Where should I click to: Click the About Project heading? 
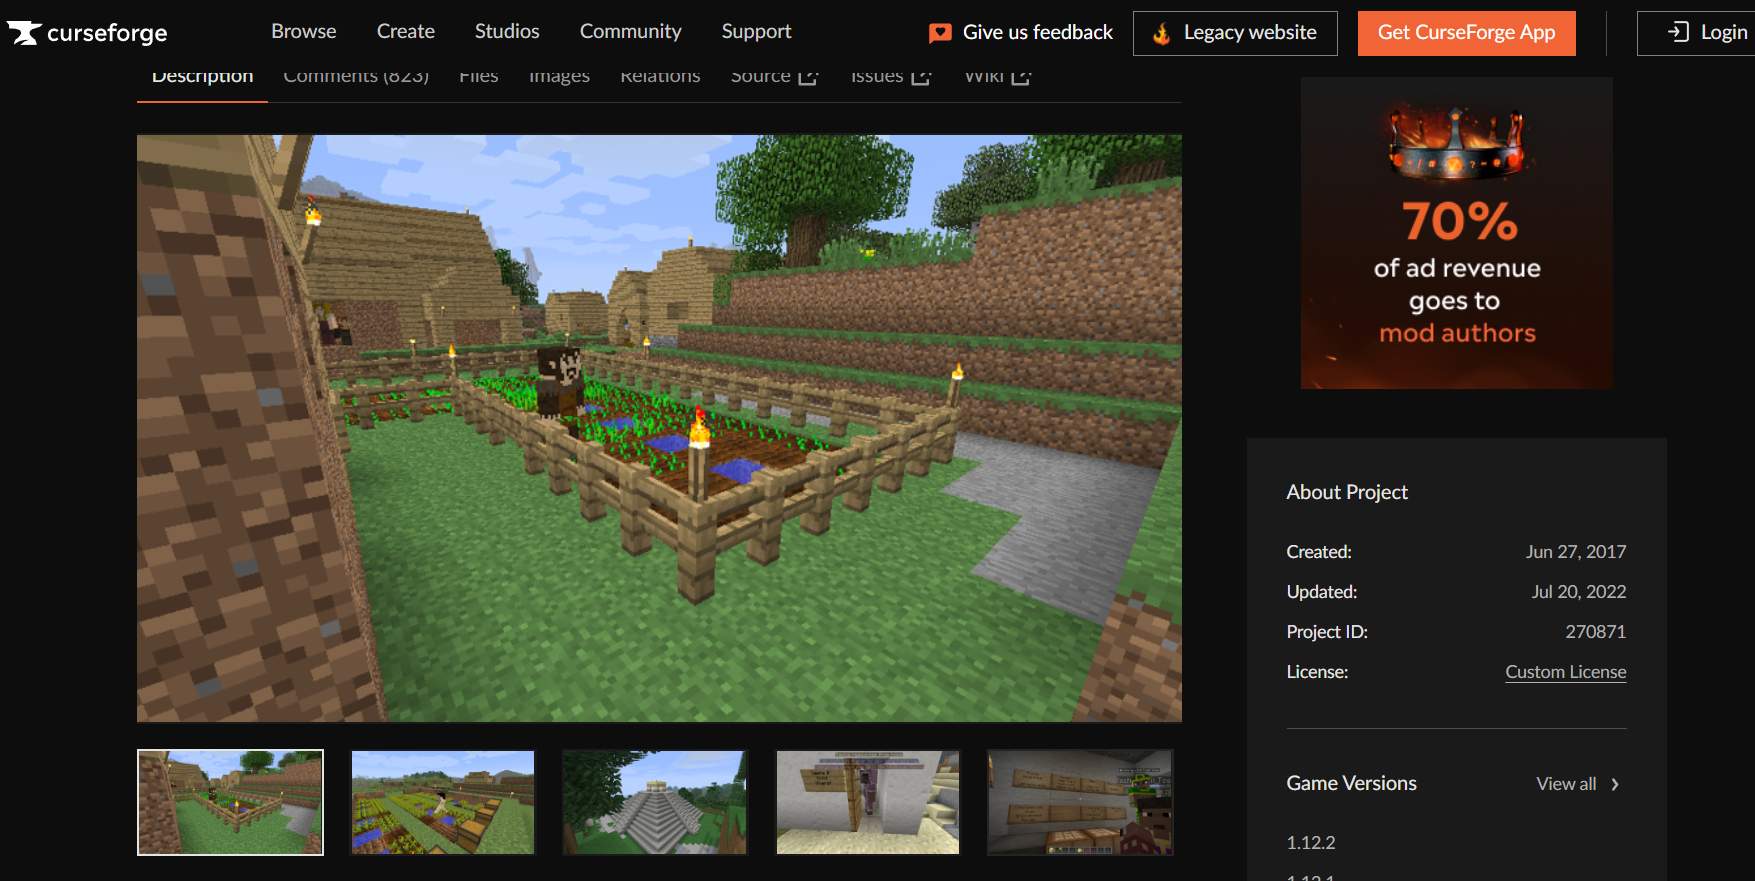click(1347, 492)
